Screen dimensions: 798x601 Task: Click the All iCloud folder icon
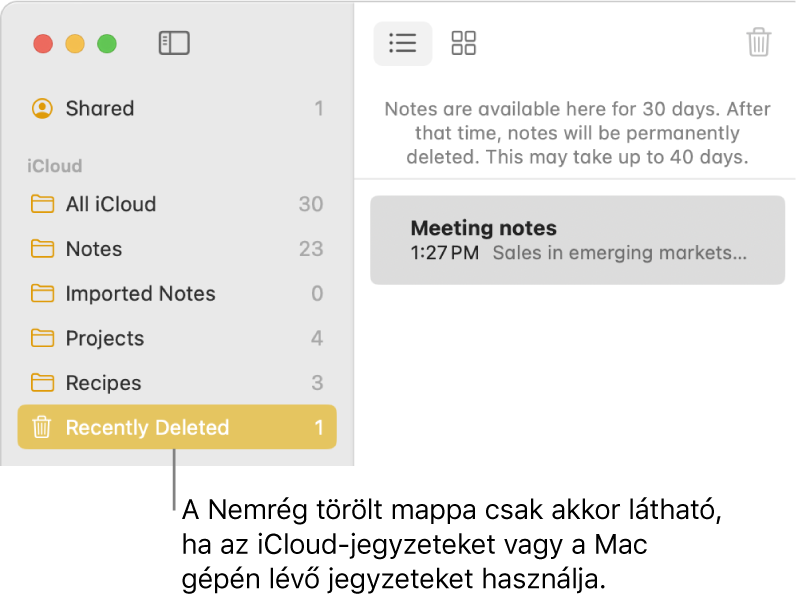click(42, 204)
